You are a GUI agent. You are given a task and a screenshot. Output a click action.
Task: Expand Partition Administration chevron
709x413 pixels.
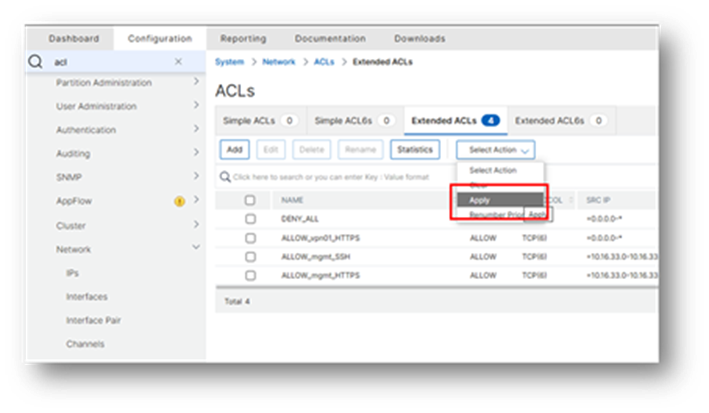(x=196, y=81)
